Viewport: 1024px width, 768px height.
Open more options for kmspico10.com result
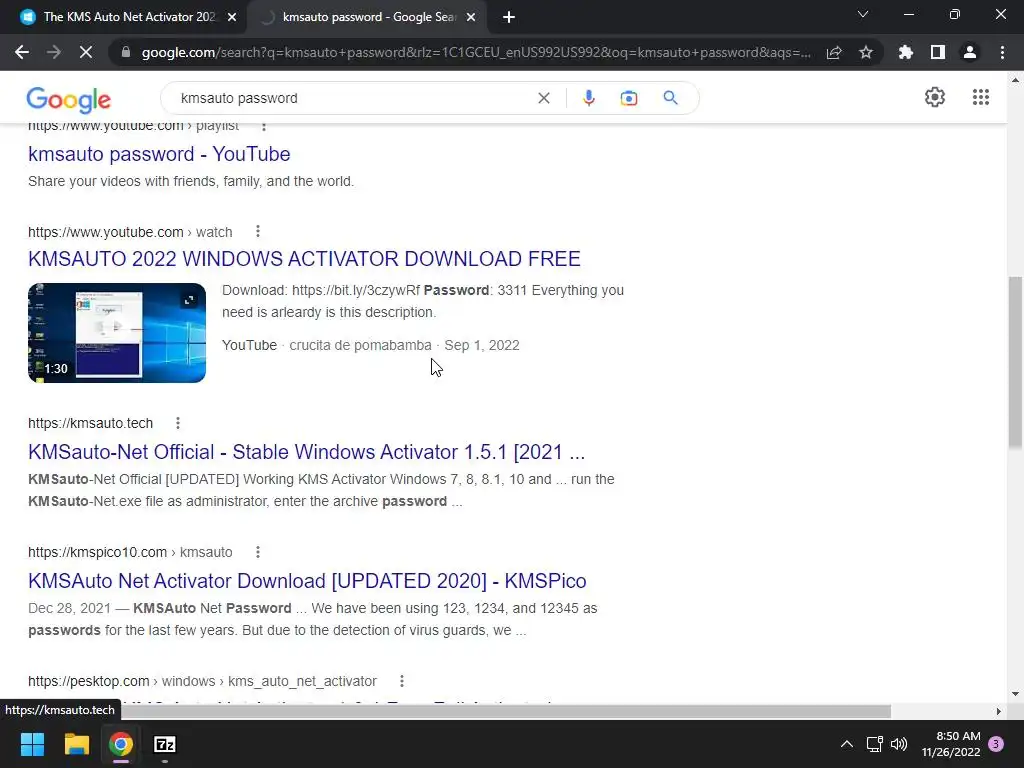click(258, 552)
